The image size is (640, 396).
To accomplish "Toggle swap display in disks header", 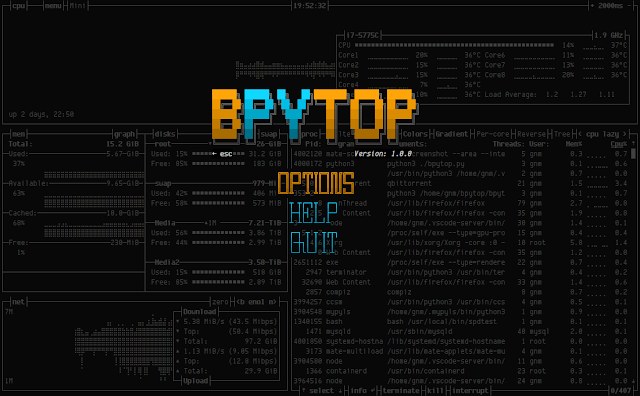I will (x=269, y=134).
